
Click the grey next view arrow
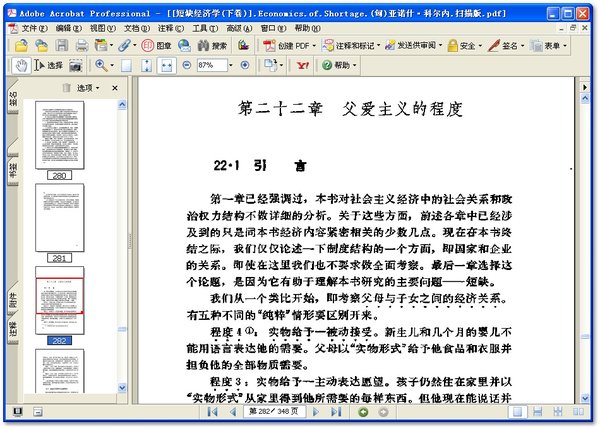pos(383,412)
